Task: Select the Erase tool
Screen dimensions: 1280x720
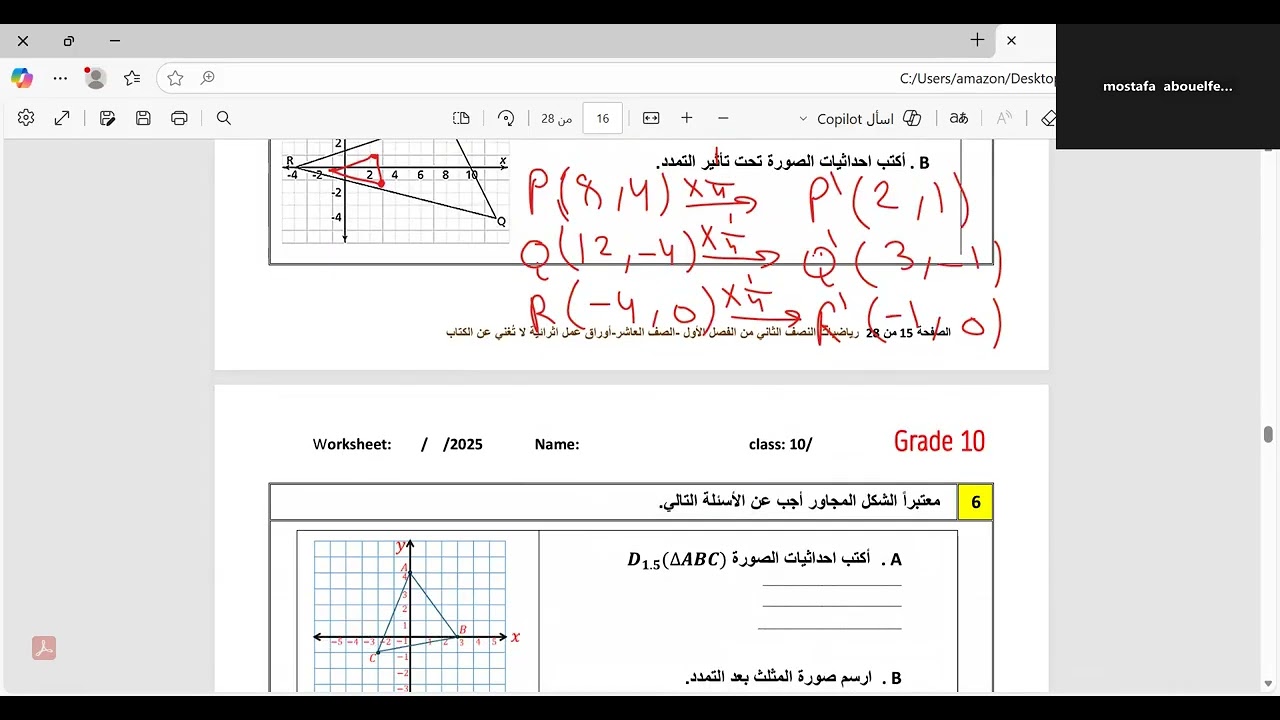Action: coord(1048,118)
